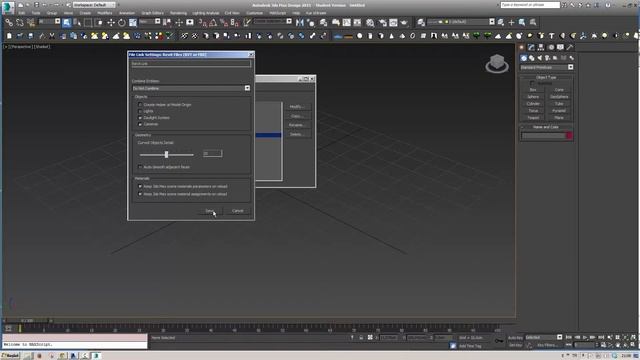
Task: Activate the Select Object tool
Action: [67, 22]
